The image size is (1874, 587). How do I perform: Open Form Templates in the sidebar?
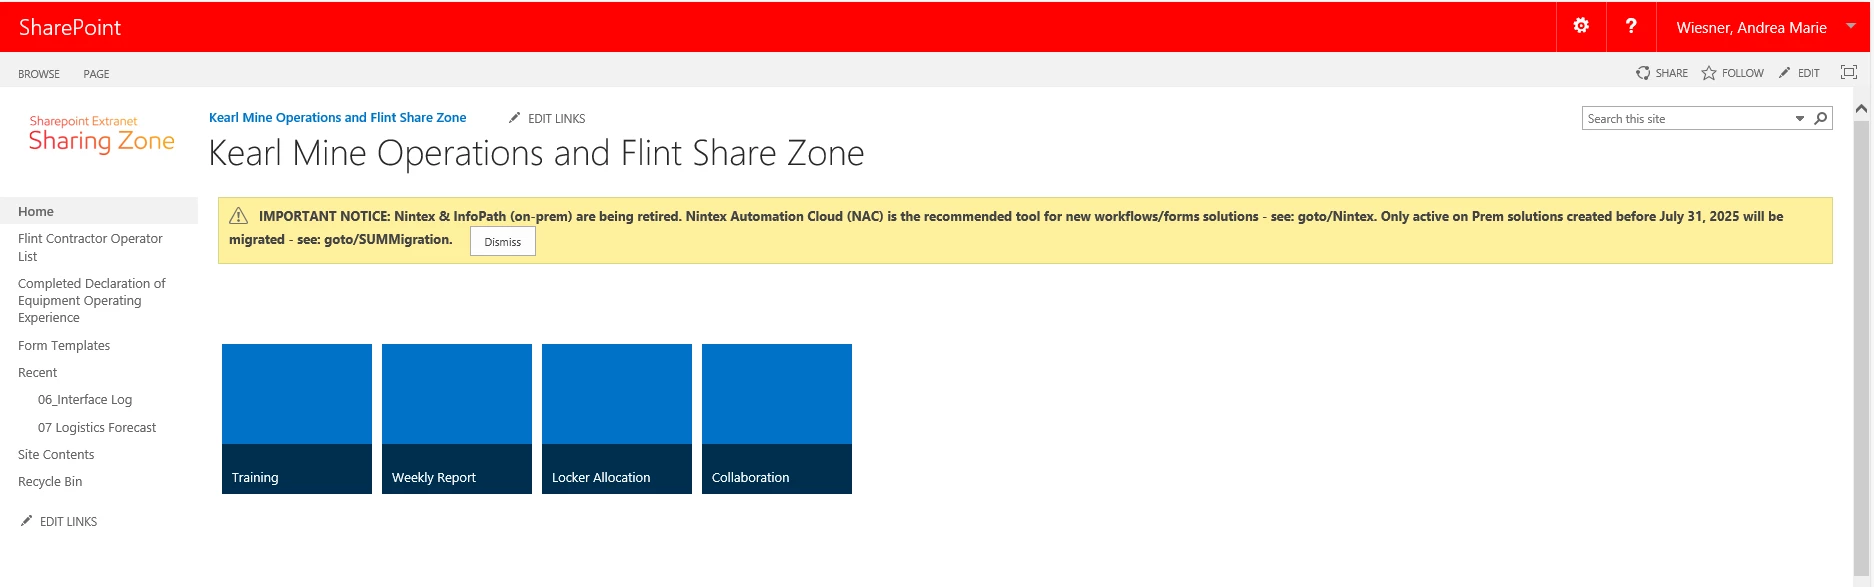click(x=64, y=346)
